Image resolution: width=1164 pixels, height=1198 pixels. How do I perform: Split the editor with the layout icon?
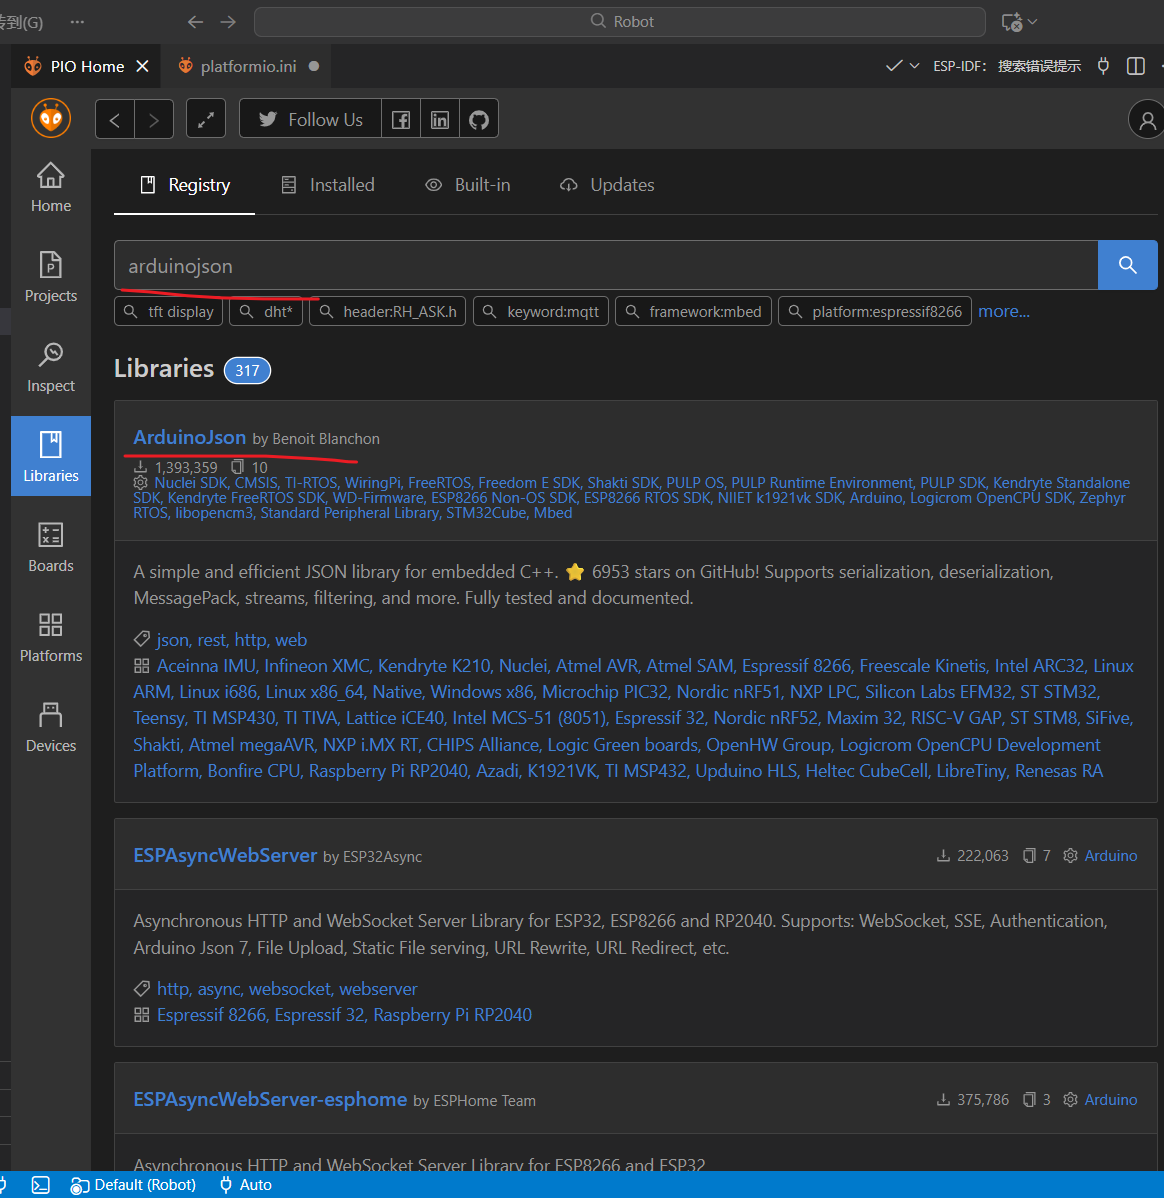pos(1136,66)
